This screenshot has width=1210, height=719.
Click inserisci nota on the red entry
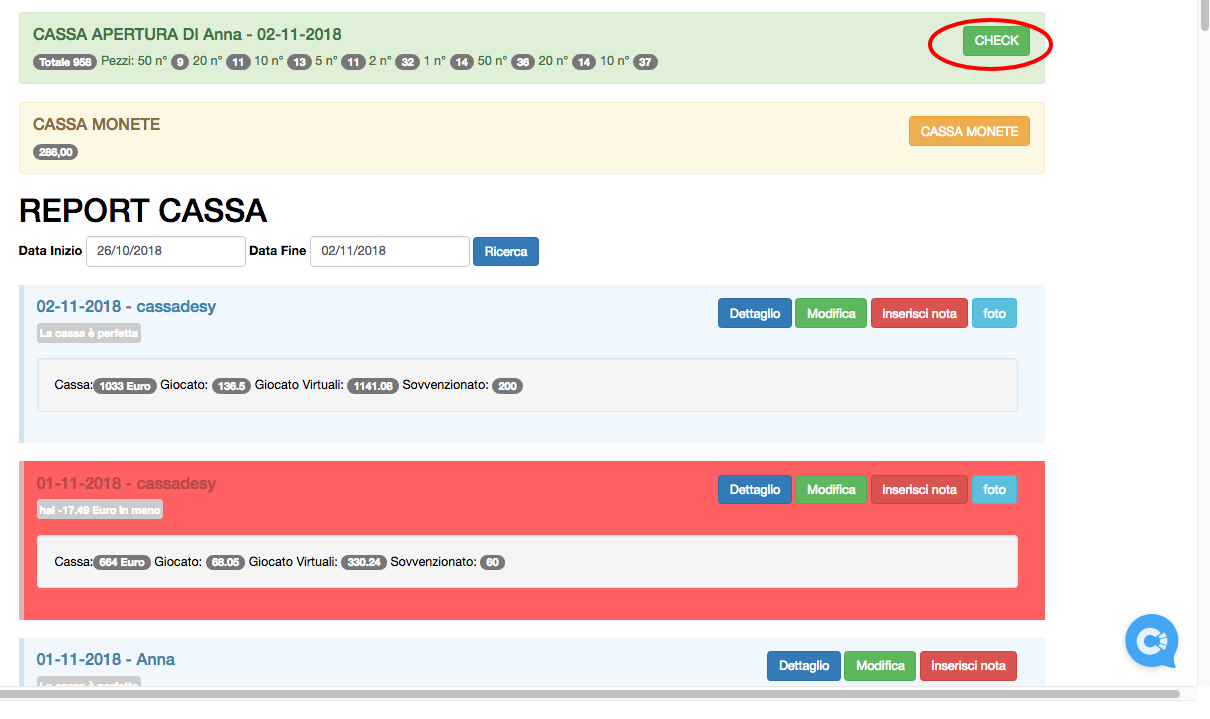tap(919, 490)
